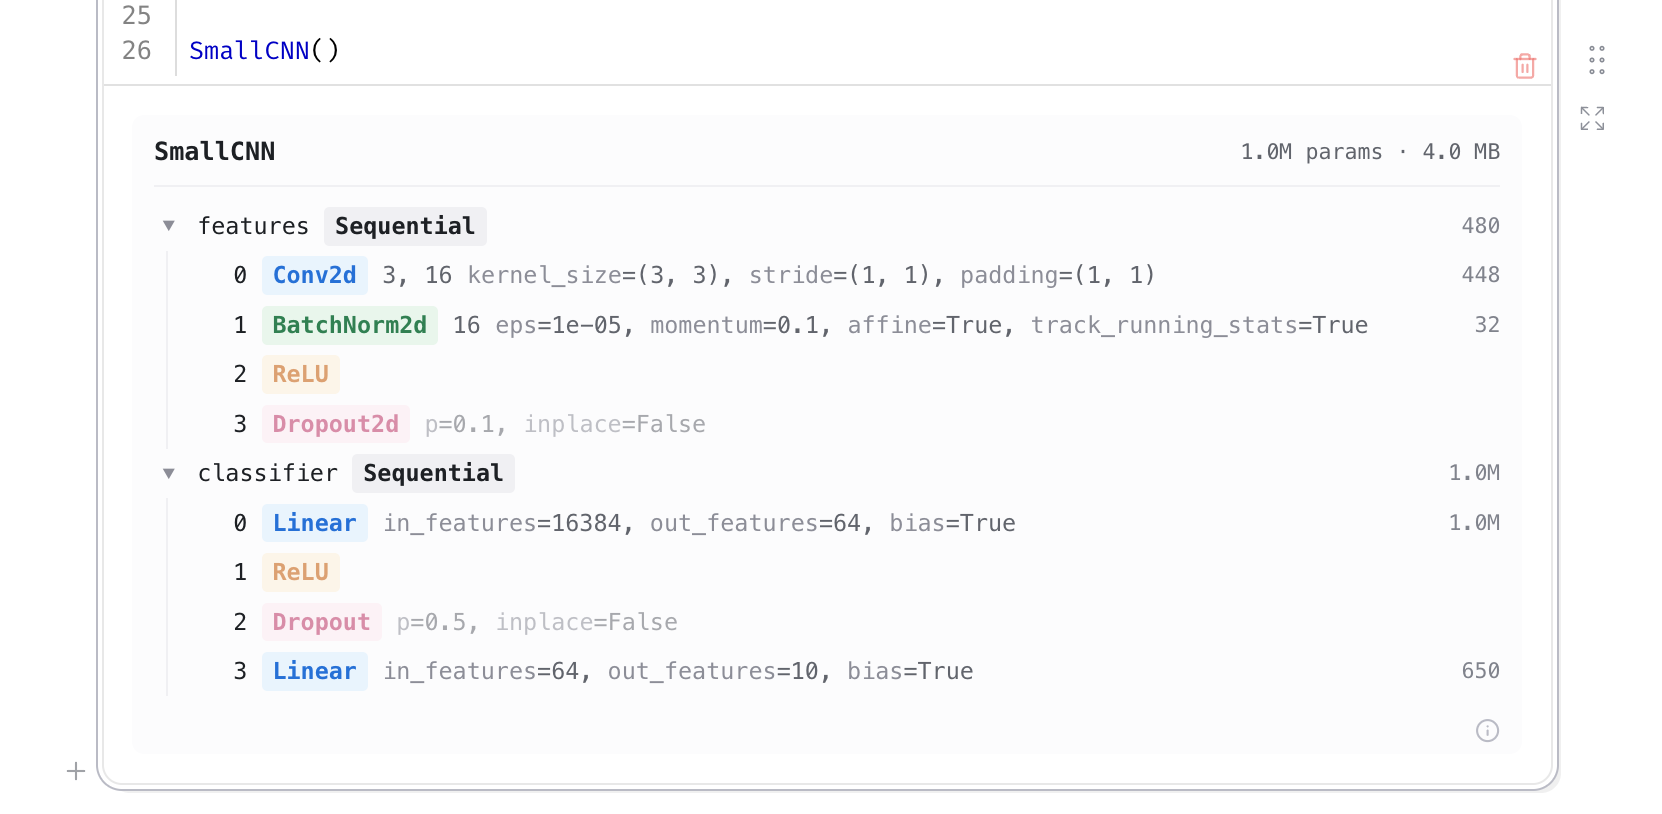Select the Conv2d layer badge
The image size is (1662, 814).
[x=314, y=275]
